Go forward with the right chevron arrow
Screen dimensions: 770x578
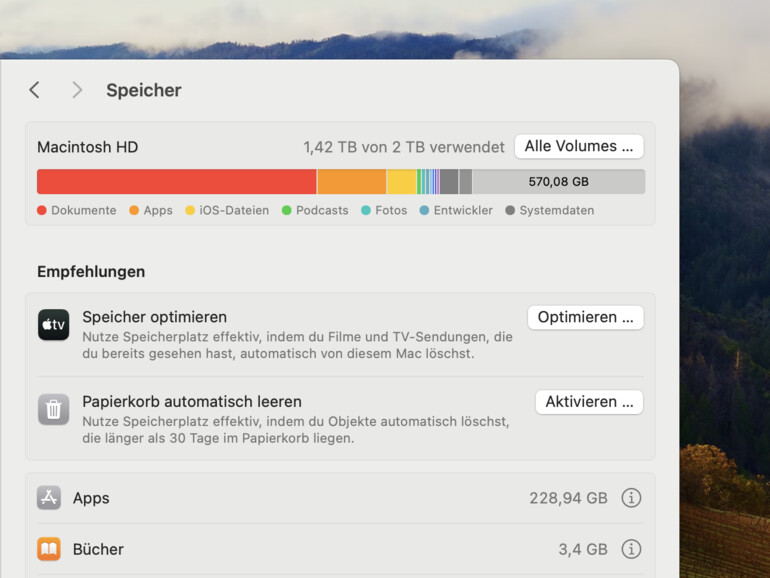(x=77, y=90)
